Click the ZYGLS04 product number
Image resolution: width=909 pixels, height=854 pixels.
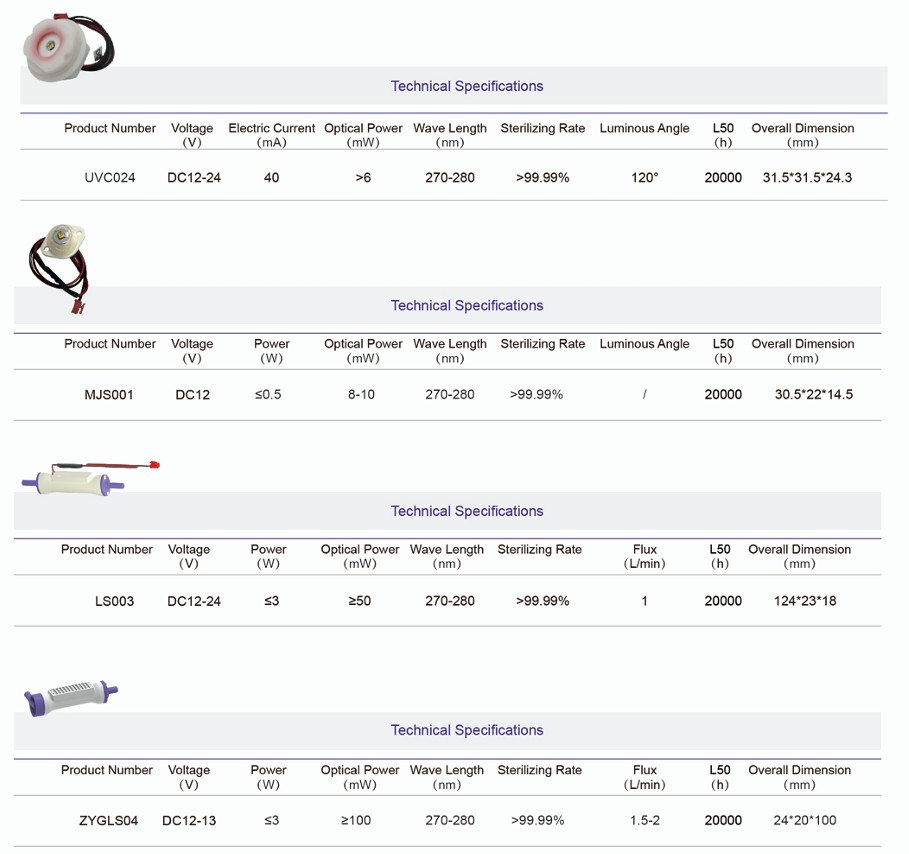tap(107, 821)
